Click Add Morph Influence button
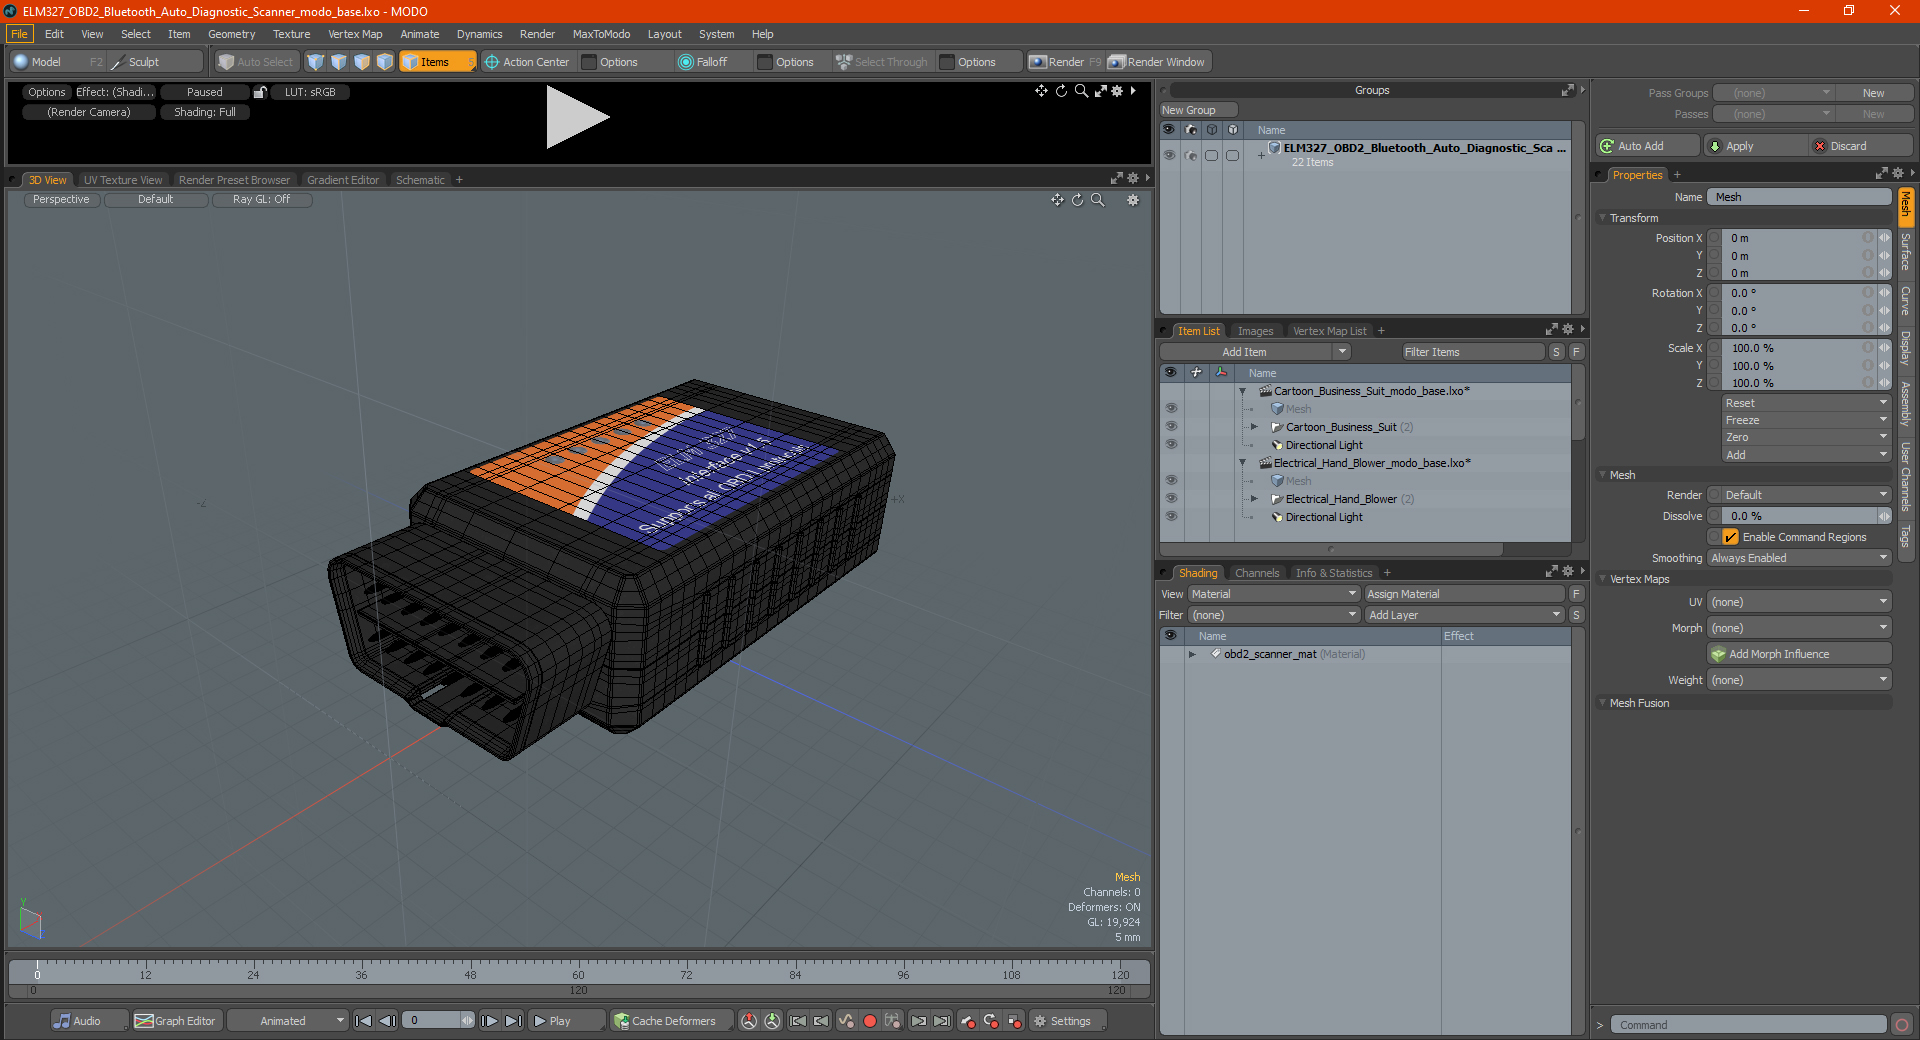Screen dimensions: 1920x1040 (1799, 654)
